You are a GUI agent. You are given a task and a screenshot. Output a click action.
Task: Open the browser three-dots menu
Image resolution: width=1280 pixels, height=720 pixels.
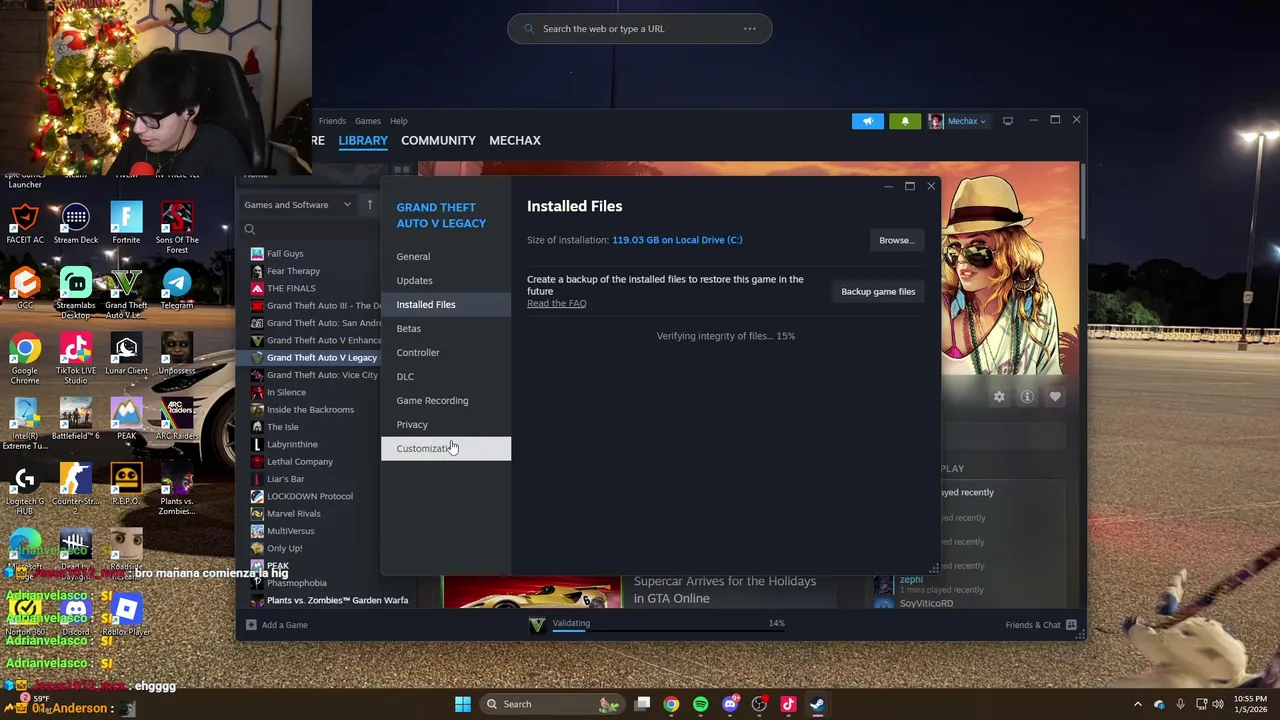click(750, 29)
